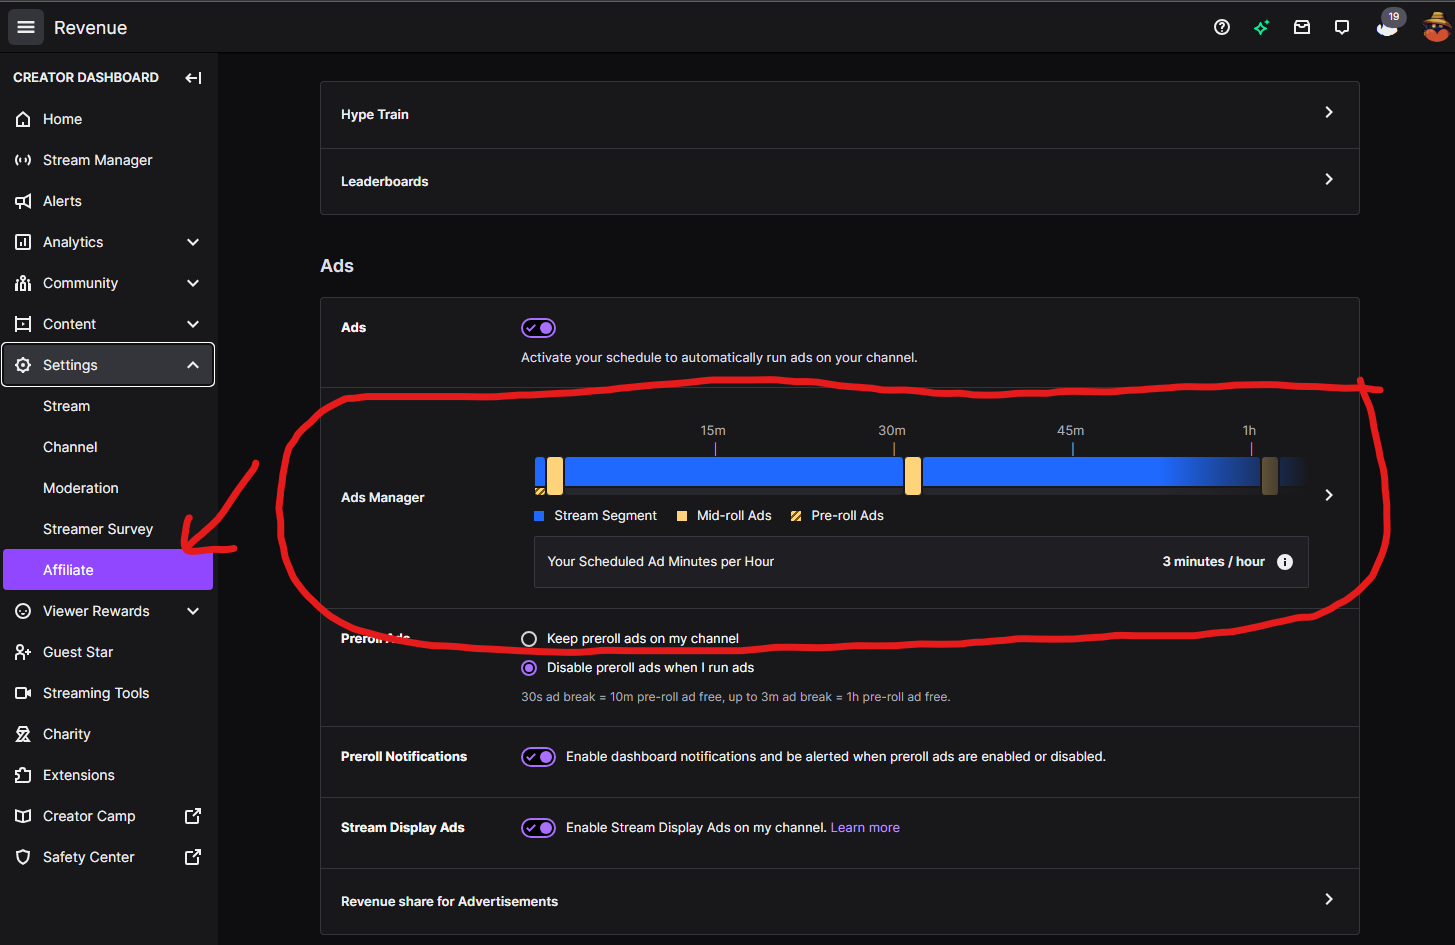Image resolution: width=1455 pixels, height=945 pixels.
Task: Click the Stream Manager broadcast icon
Action: [x=23, y=160]
